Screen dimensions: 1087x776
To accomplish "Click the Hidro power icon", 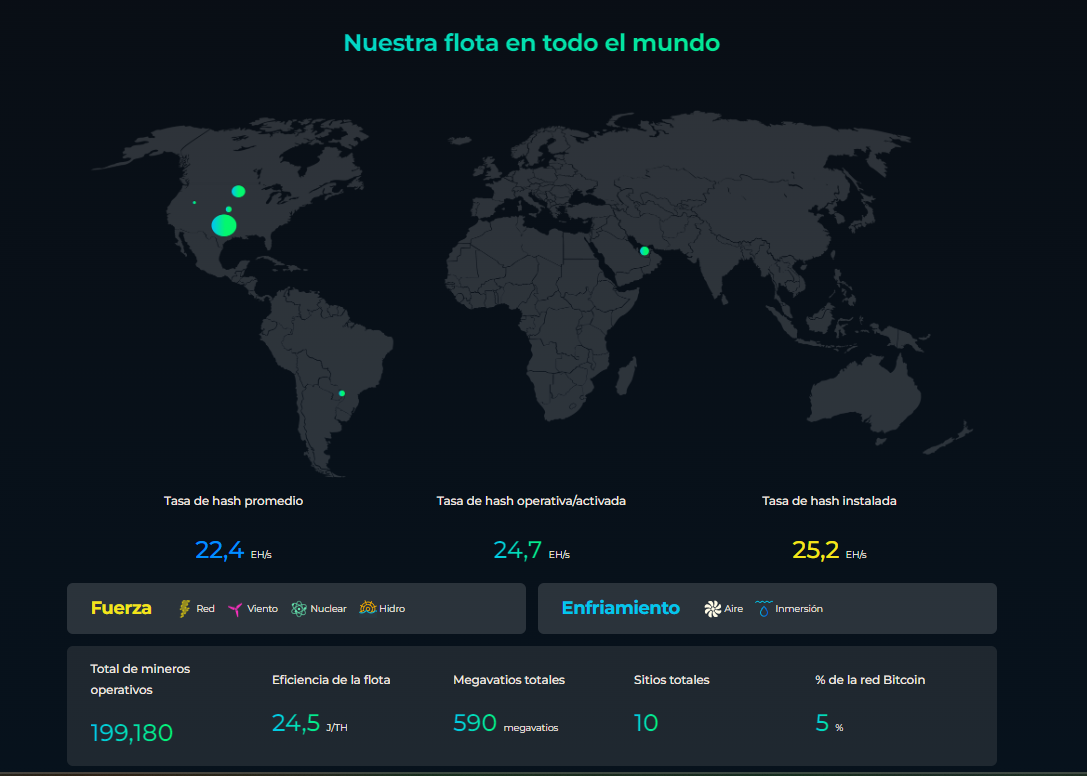I will tap(367, 607).
